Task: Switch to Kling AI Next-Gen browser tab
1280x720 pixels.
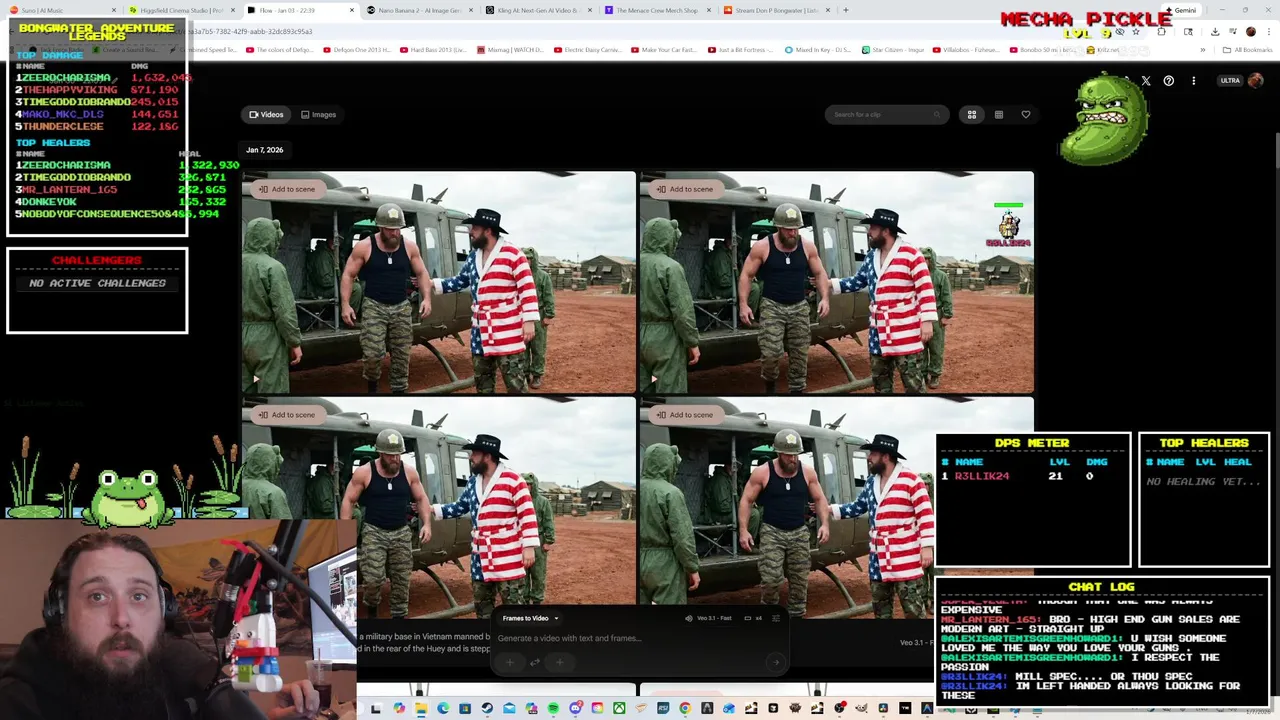Action: point(540,10)
